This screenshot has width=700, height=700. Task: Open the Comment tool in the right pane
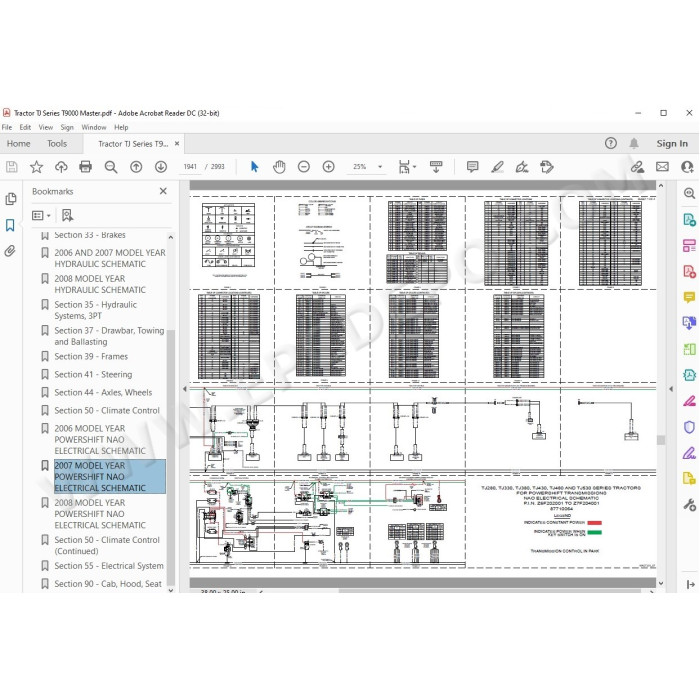point(689,297)
